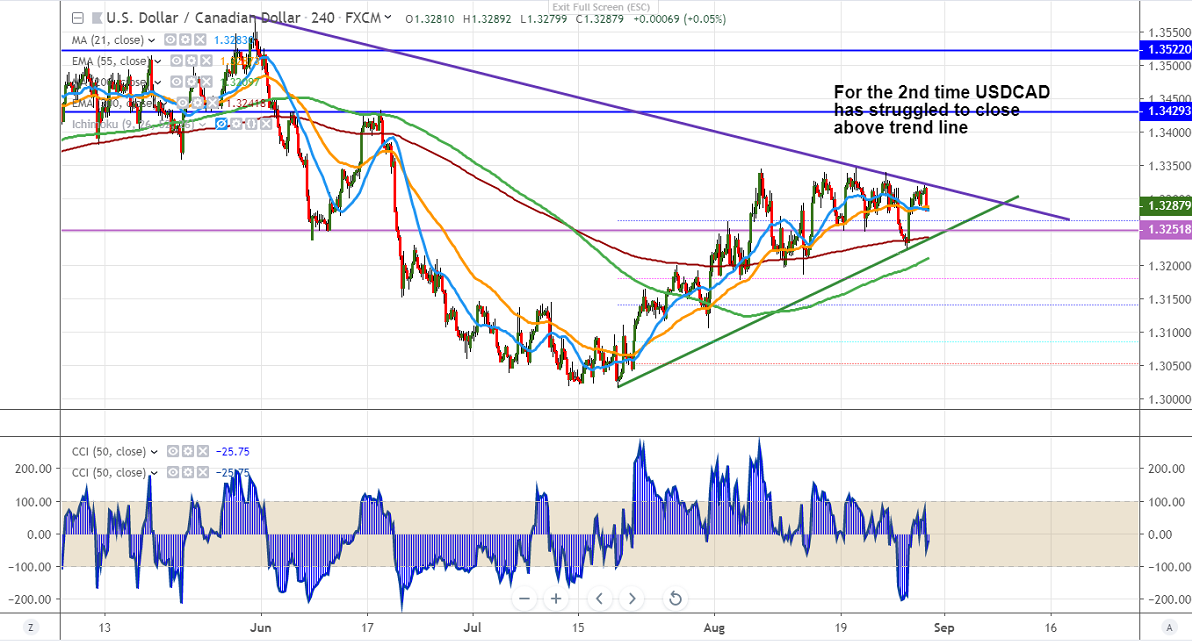Viewport: 1192px width, 644px height.
Task: Click the Sep label on the time axis
Action: click(943, 628)
